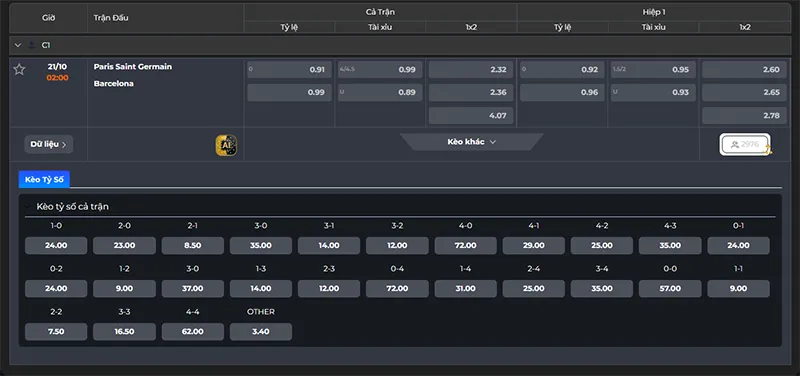This screenshot has height=376, width=800.
Task: Pick first-half 1x2 odds 2.60
Action: (744, 70)
